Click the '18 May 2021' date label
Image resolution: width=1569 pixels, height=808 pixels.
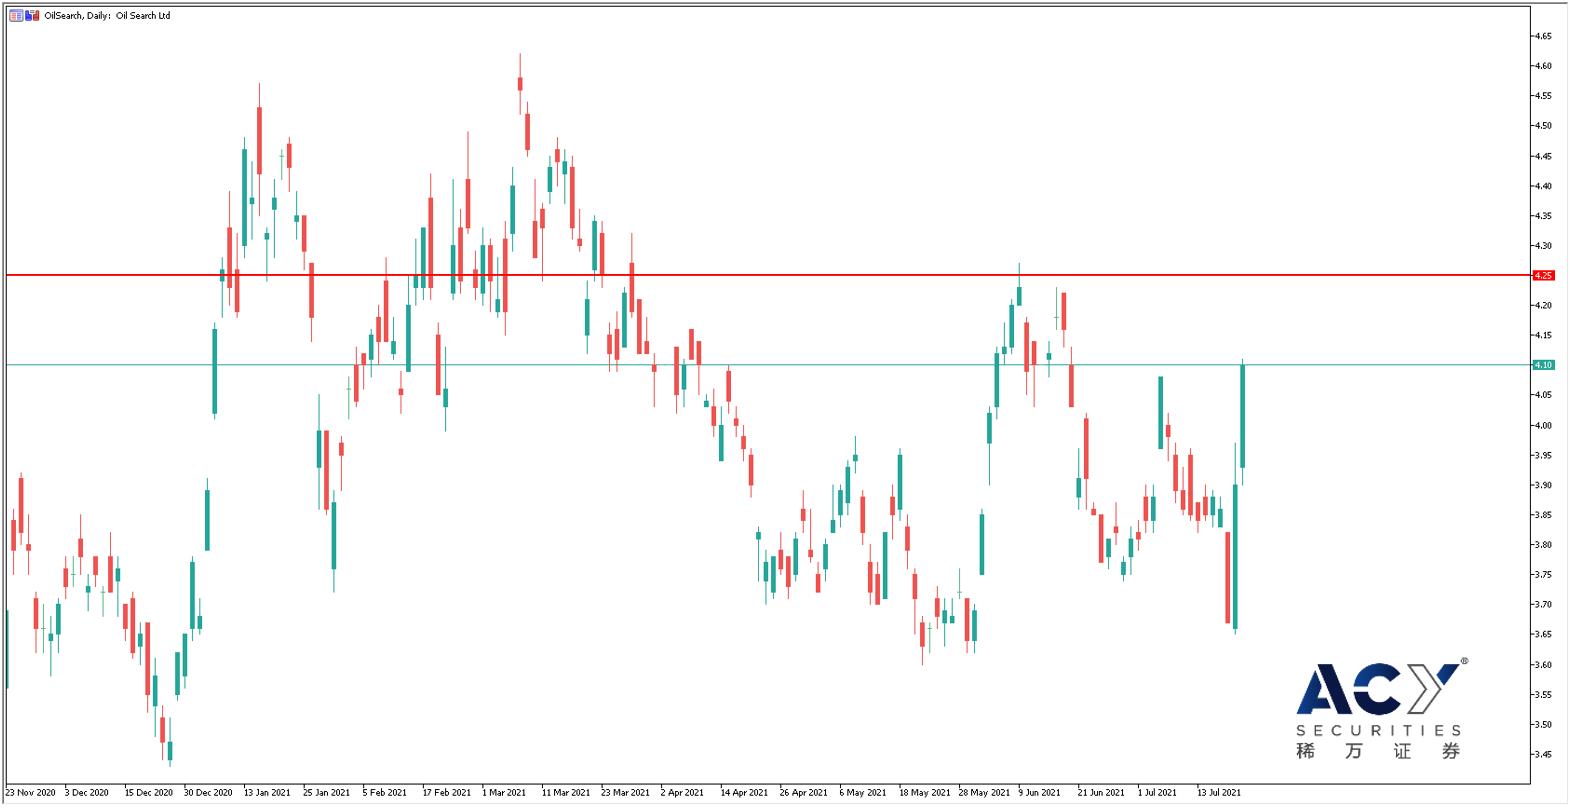click(x=924, y=793)
